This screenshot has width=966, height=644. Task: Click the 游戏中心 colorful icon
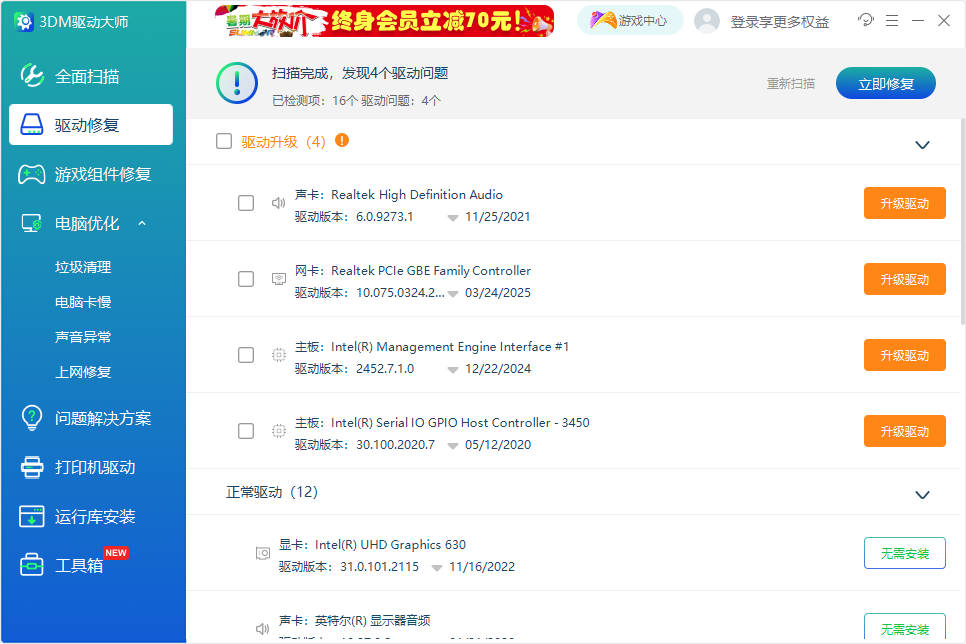pyautogui.click(x=602, y=20)
